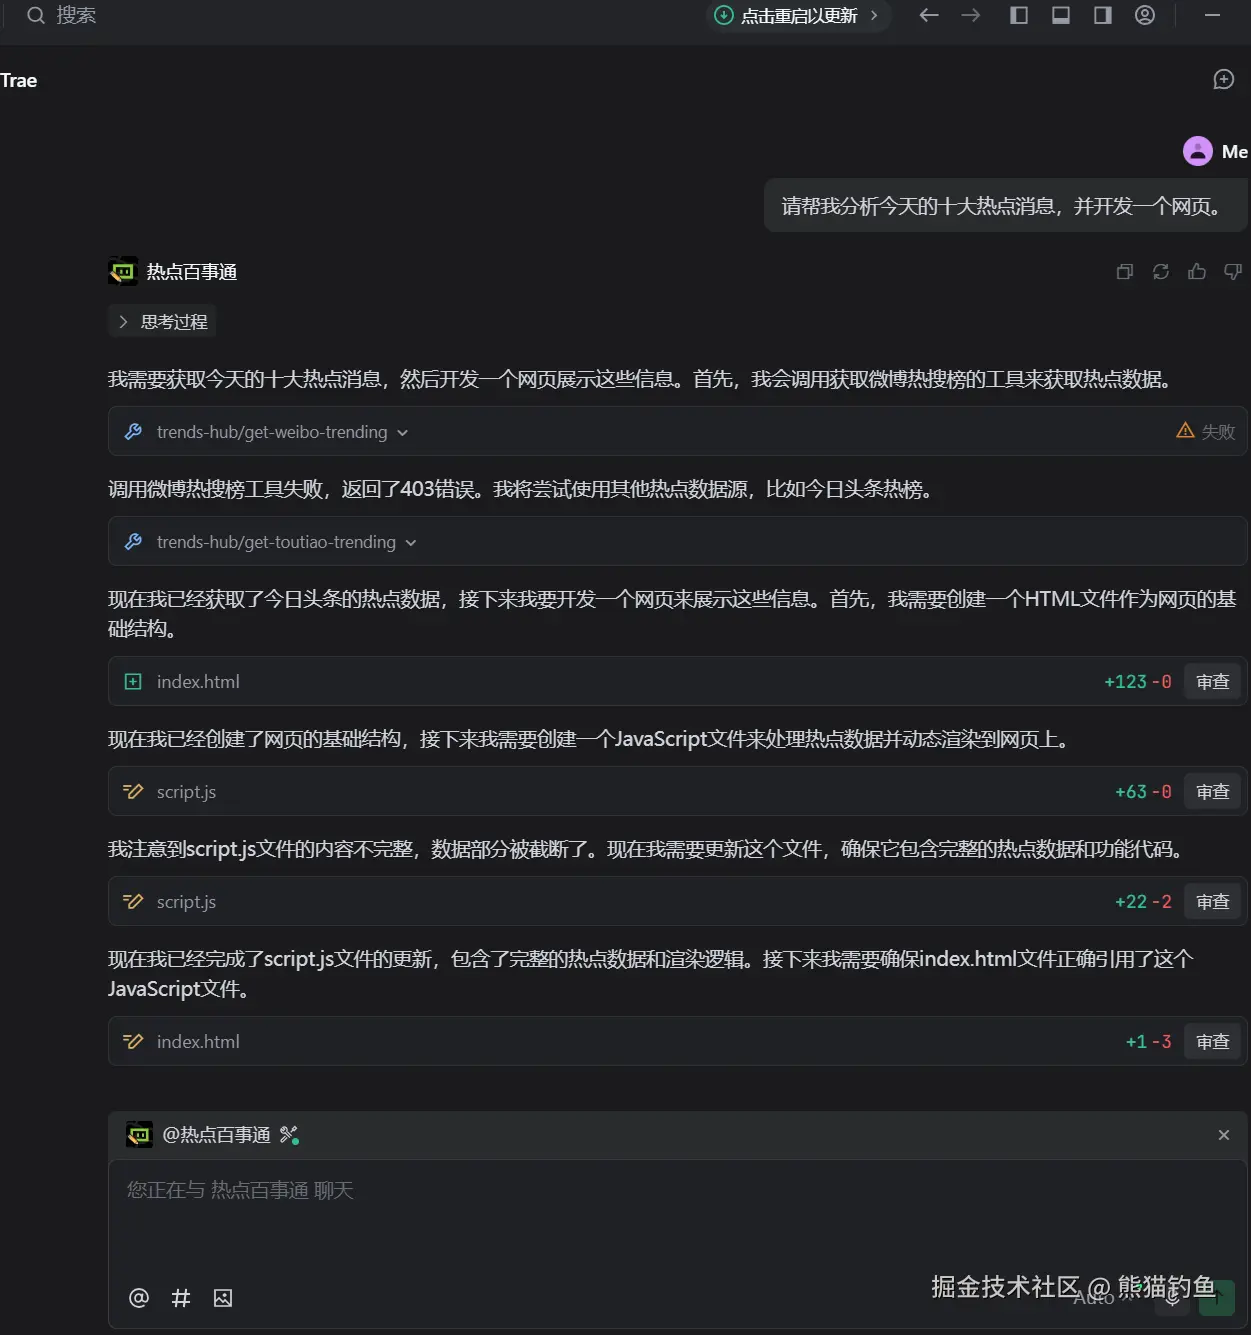Copy the agent's response
This screenshot has height=1335, width=1251.
point(1125,272)
